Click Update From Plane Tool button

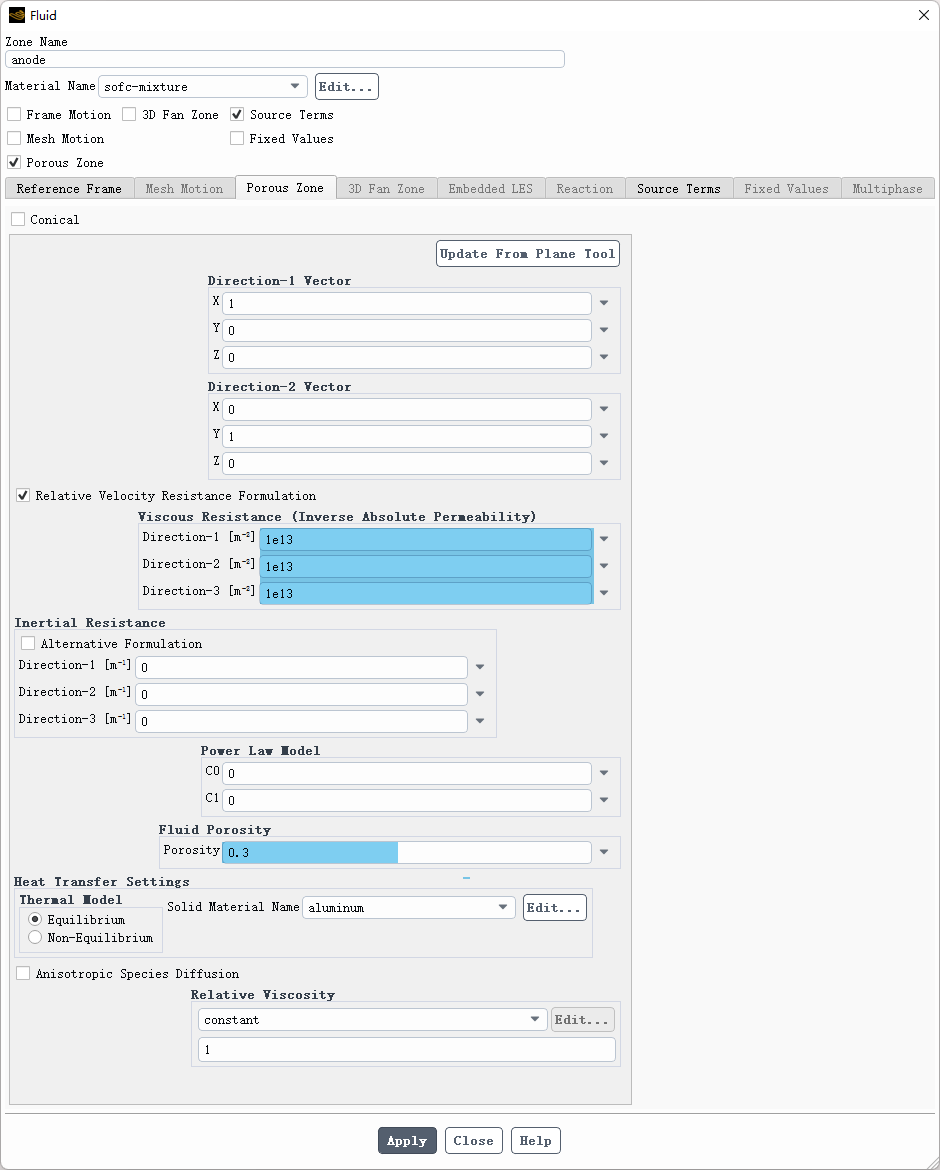pyautogui.click(x=528, y=254)
